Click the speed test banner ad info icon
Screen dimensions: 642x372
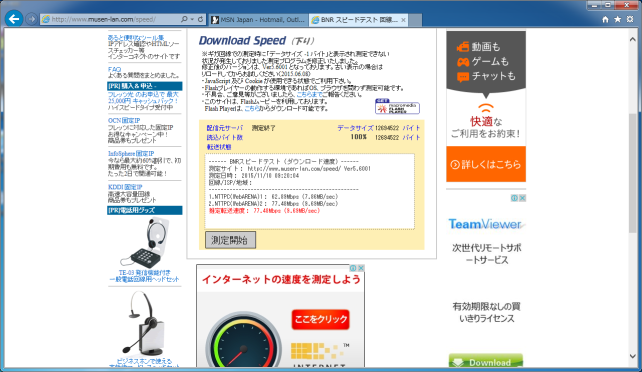click(x=353, y=268)
